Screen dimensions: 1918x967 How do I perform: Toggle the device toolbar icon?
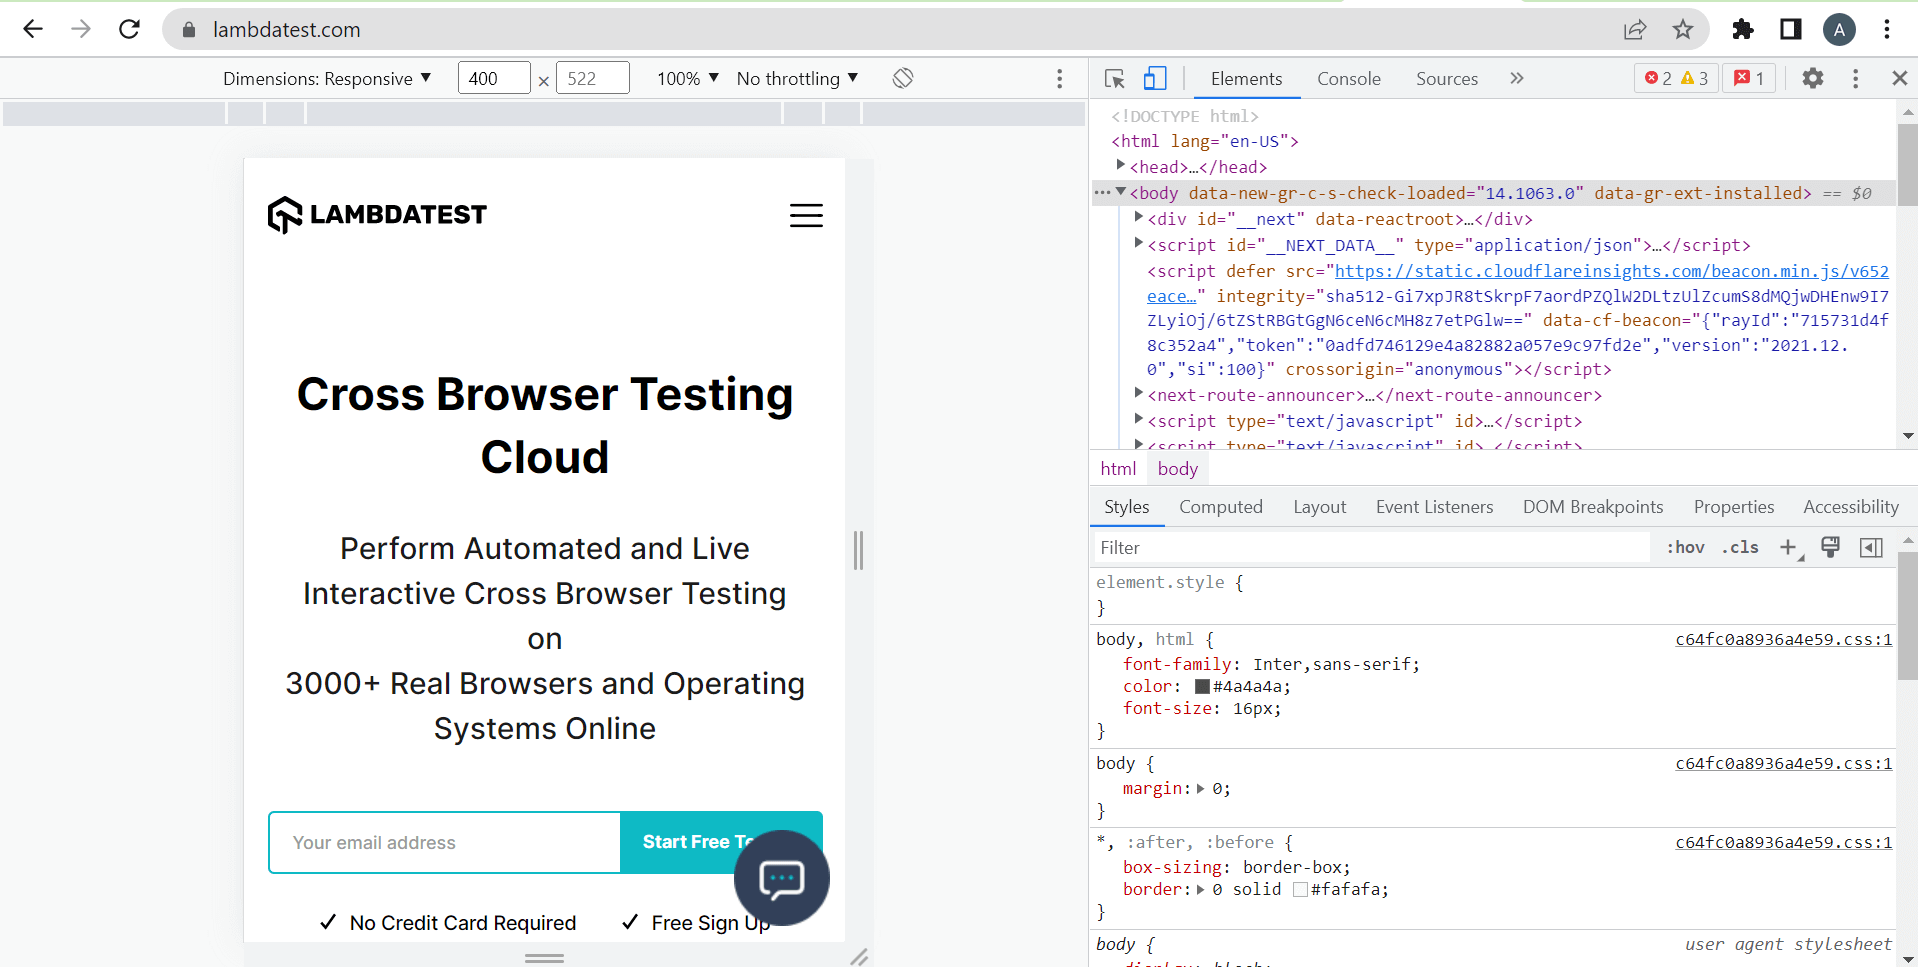click(x=1155, y=79)
